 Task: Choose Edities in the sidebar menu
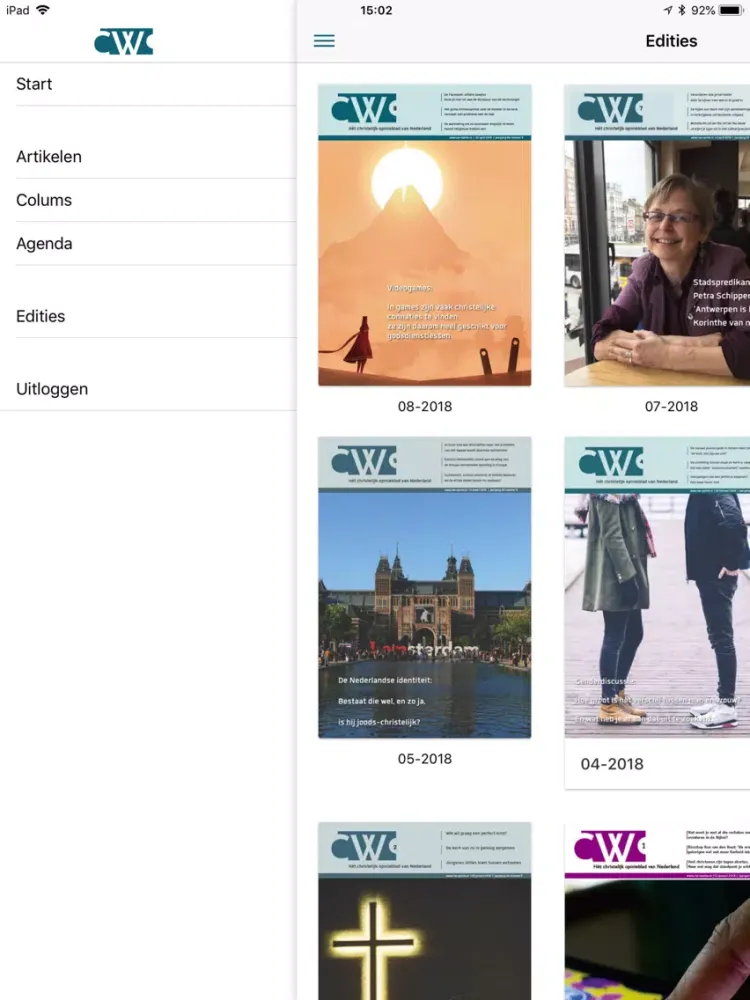tap(148, 316)
